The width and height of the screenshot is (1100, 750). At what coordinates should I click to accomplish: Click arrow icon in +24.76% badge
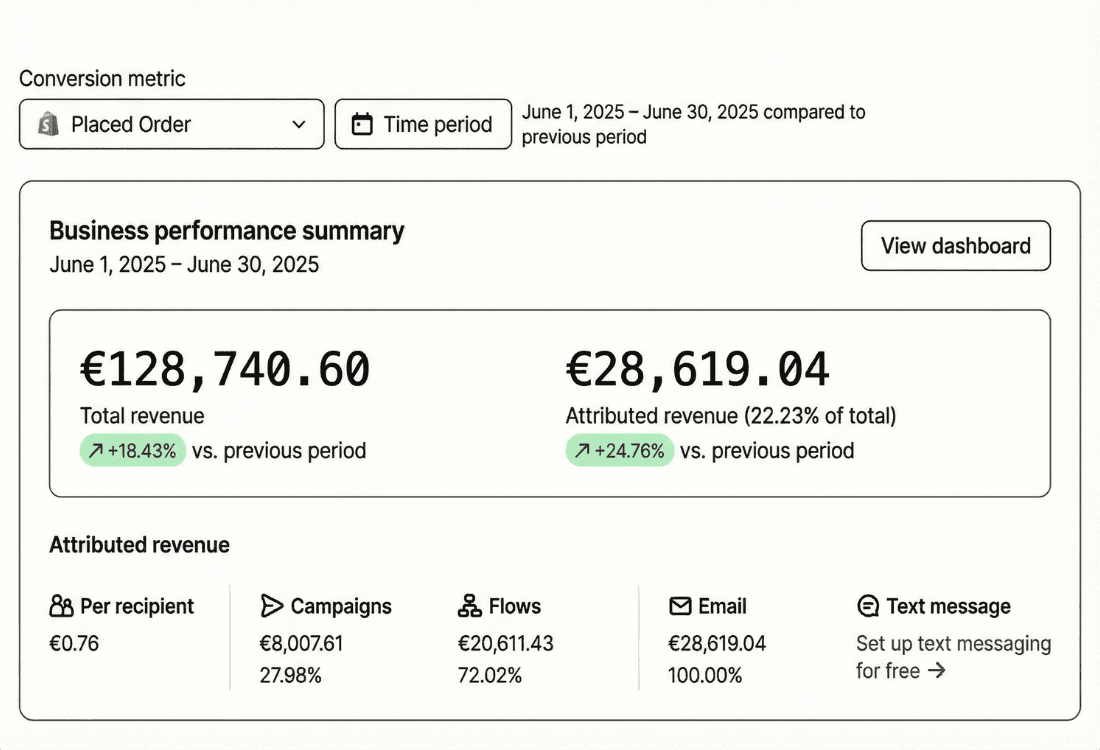[581, 451]
